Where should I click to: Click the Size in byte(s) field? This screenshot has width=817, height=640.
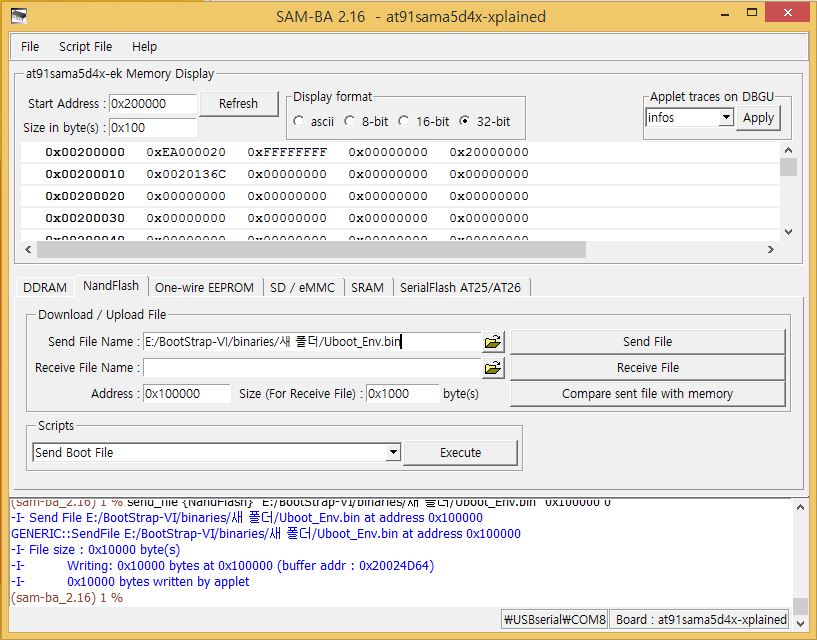[153, 127]
